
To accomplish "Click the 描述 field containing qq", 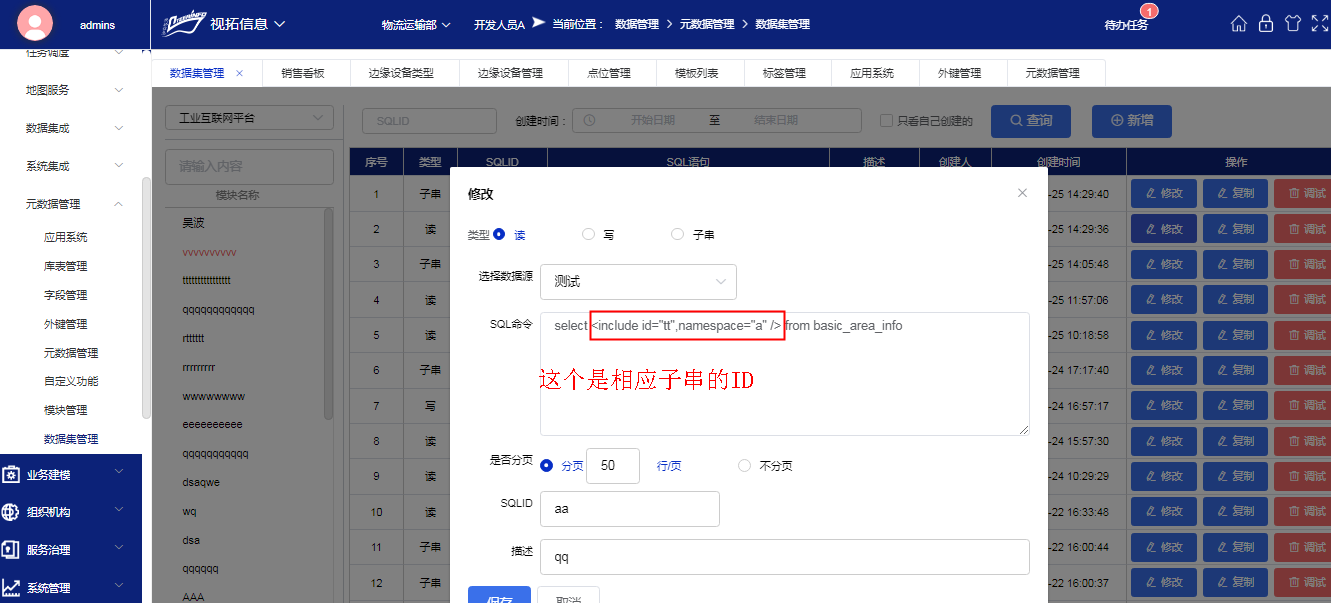I will pyautogui.click(x=785, y=557).
